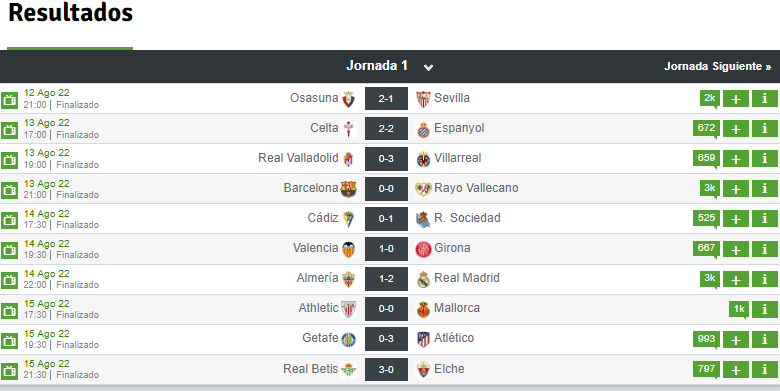Click the TV icon for Osasuna-Sevilla match
The image size is (780, 391).
click(9, 99)
